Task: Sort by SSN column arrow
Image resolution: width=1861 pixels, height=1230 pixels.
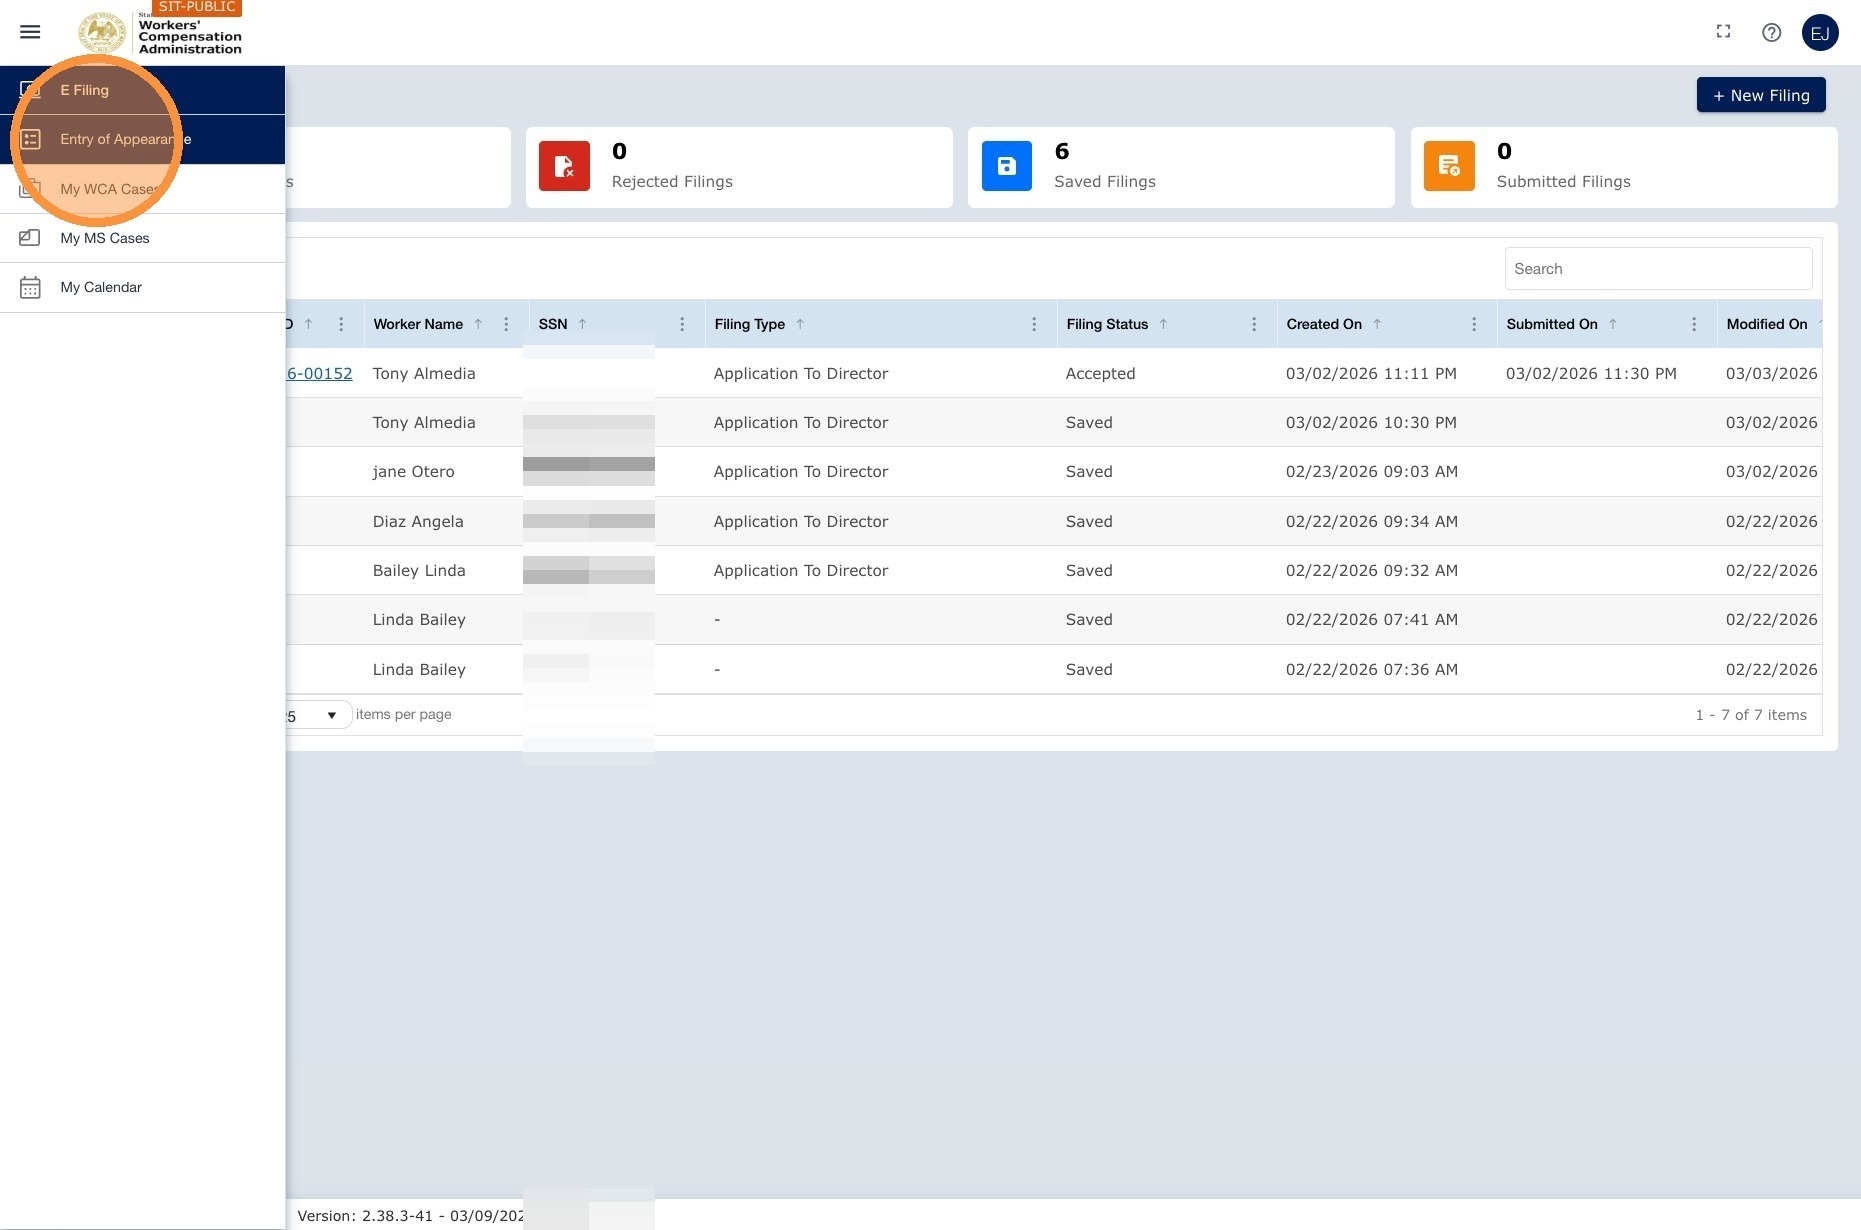Action: click(582, 324)
